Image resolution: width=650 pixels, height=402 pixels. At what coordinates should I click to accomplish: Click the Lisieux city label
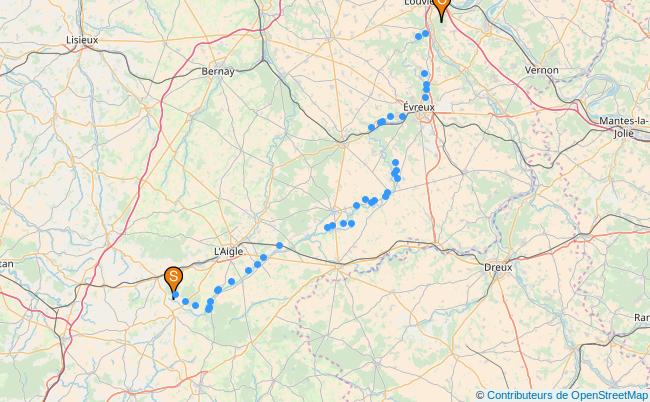(82, 40)
